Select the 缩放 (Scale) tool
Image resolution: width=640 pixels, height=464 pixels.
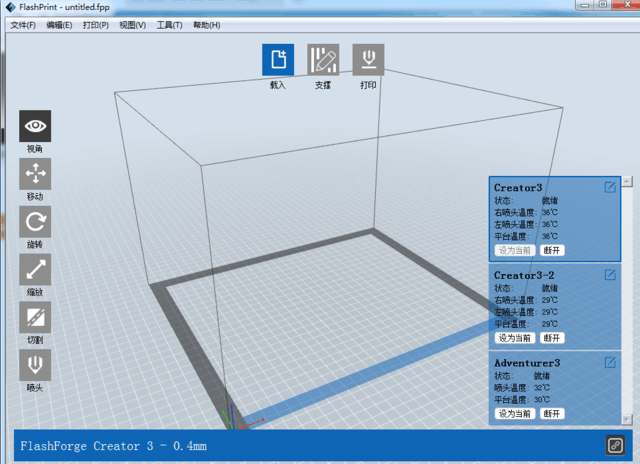click(x=35, y=269)
